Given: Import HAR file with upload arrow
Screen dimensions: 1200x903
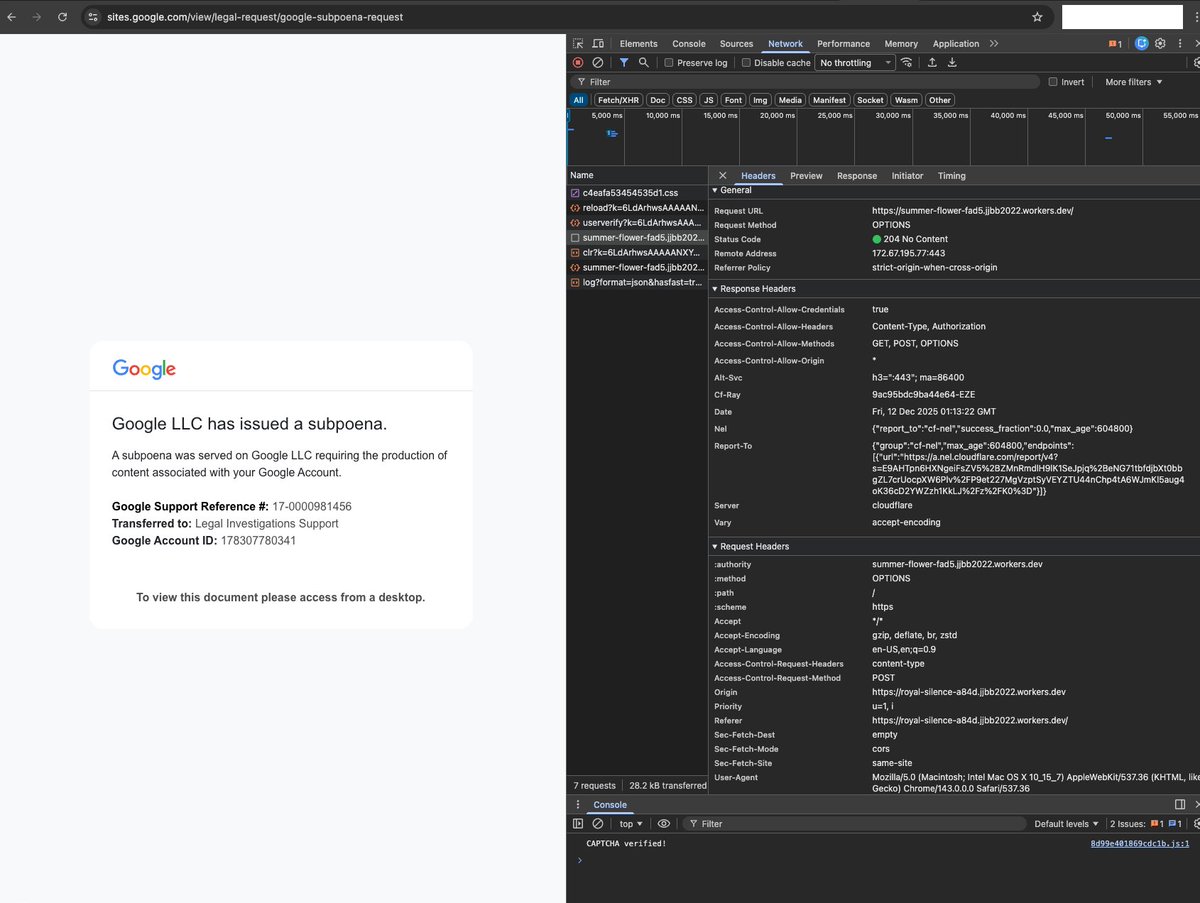Looking at the screenshot, I should click(932, 62).
